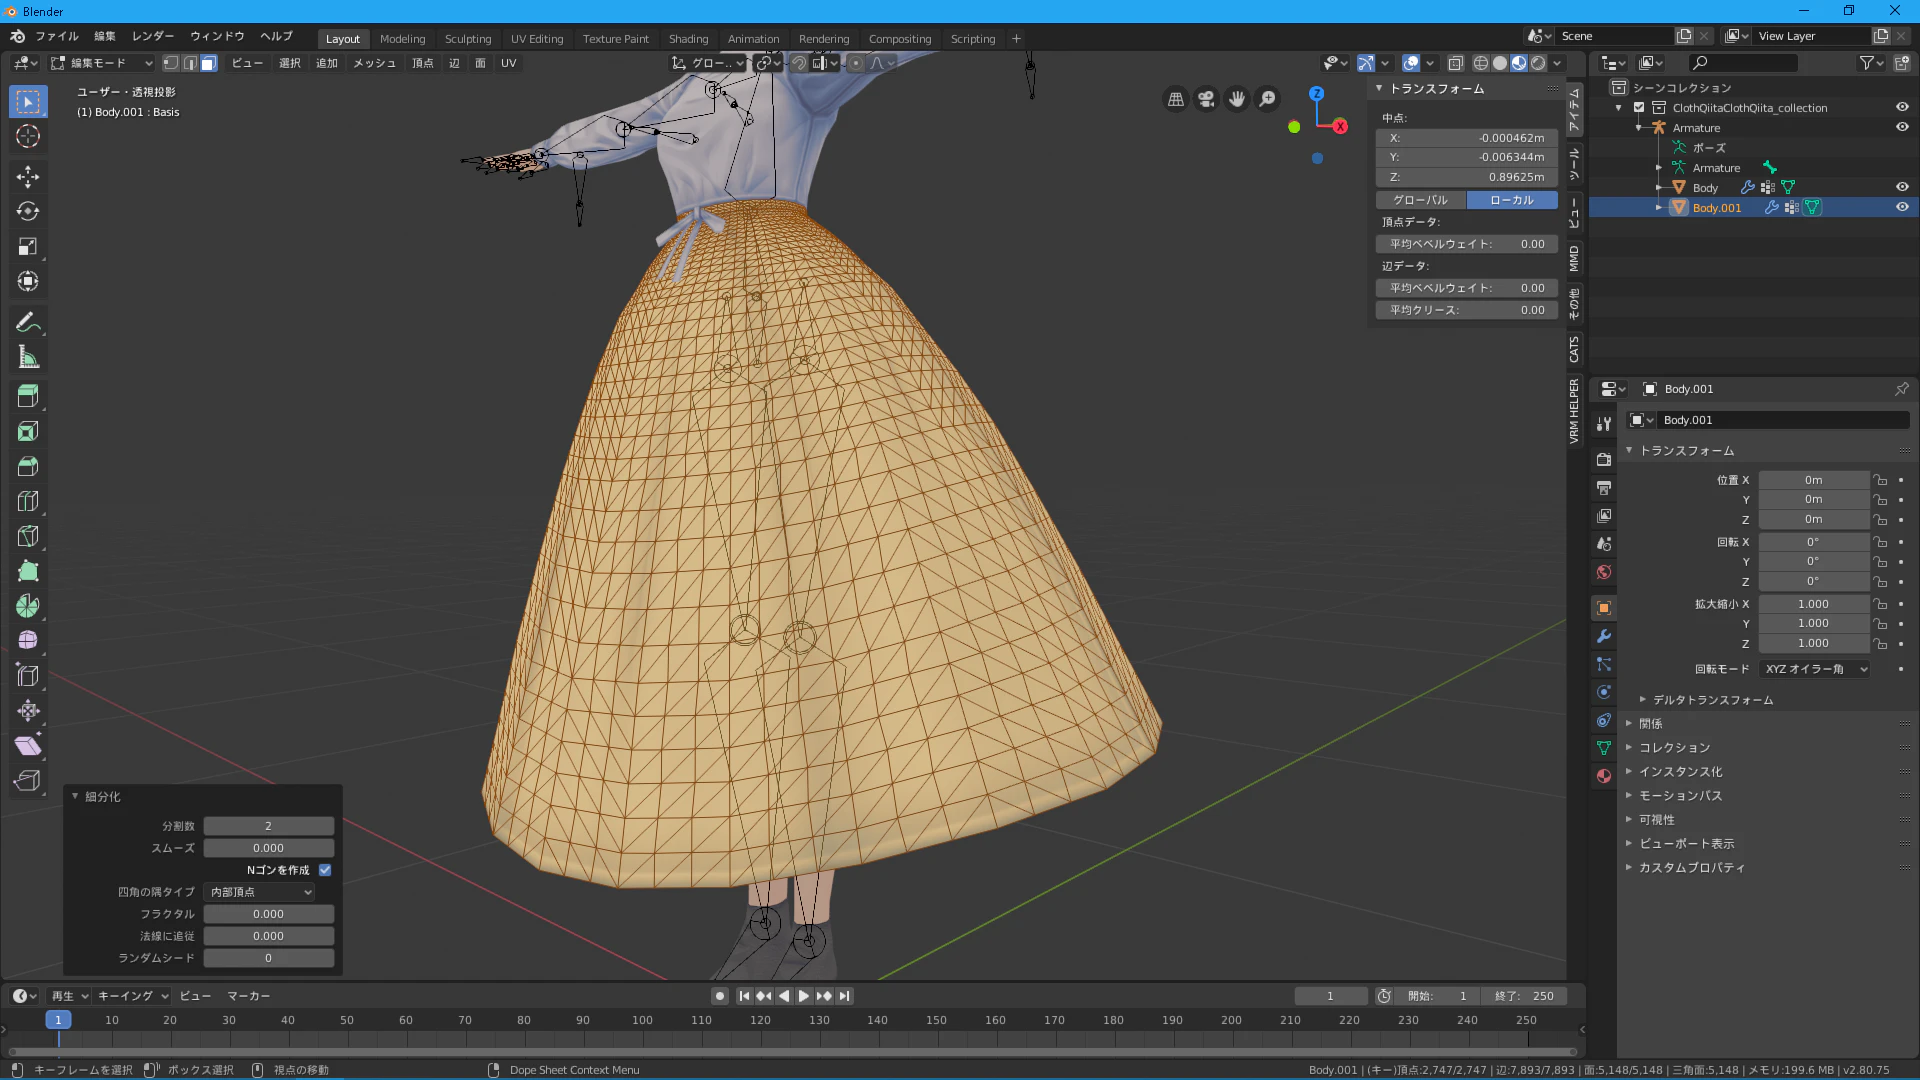Image resolution: width=1920 pixels, height=1080 pixels.
Task: Open the Modifiers properties tab
Action: pos(1604,636)
